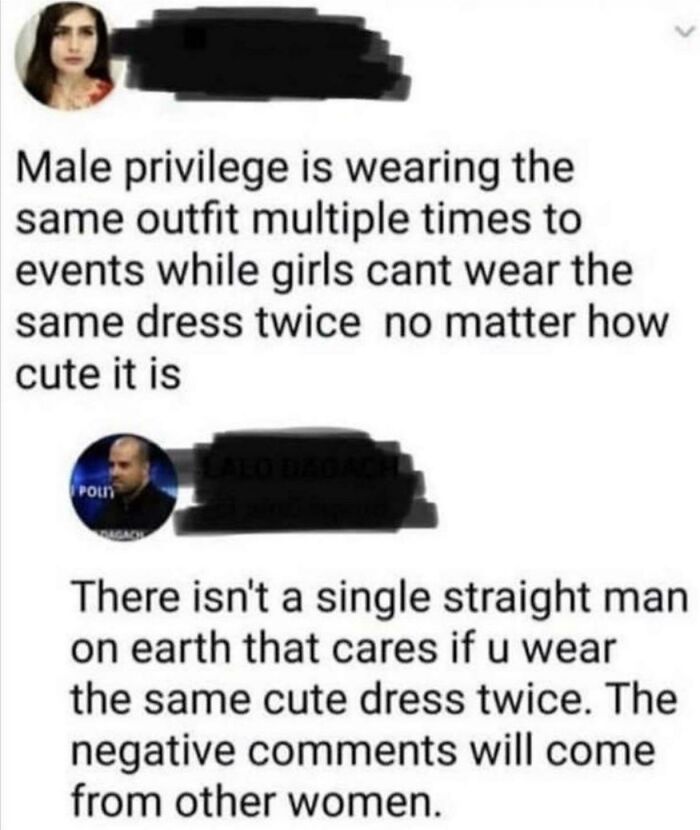Click the 'Male privilege is wearing the' line

coord(297,167)
